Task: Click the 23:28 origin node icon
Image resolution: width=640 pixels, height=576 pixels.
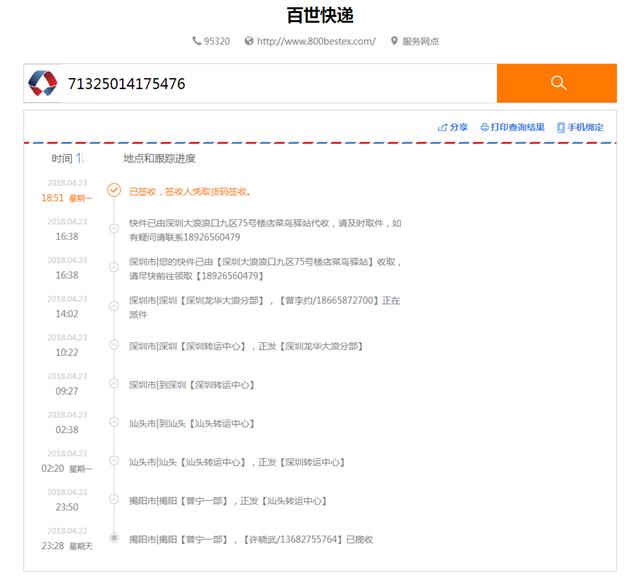Action: click(114, 538)
